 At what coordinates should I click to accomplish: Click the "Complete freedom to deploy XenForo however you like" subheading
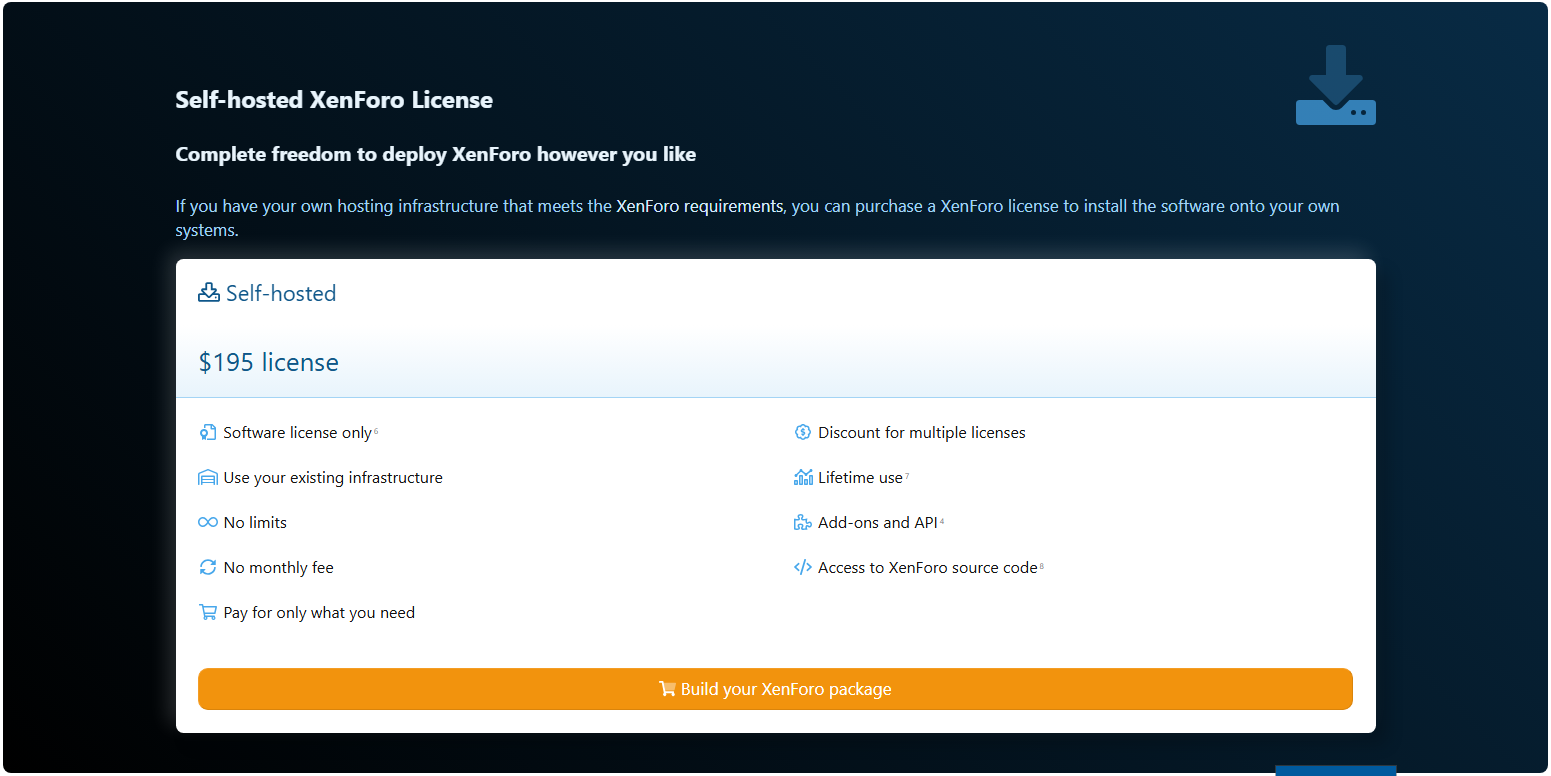pyautogui.click(x=436, y=155)
